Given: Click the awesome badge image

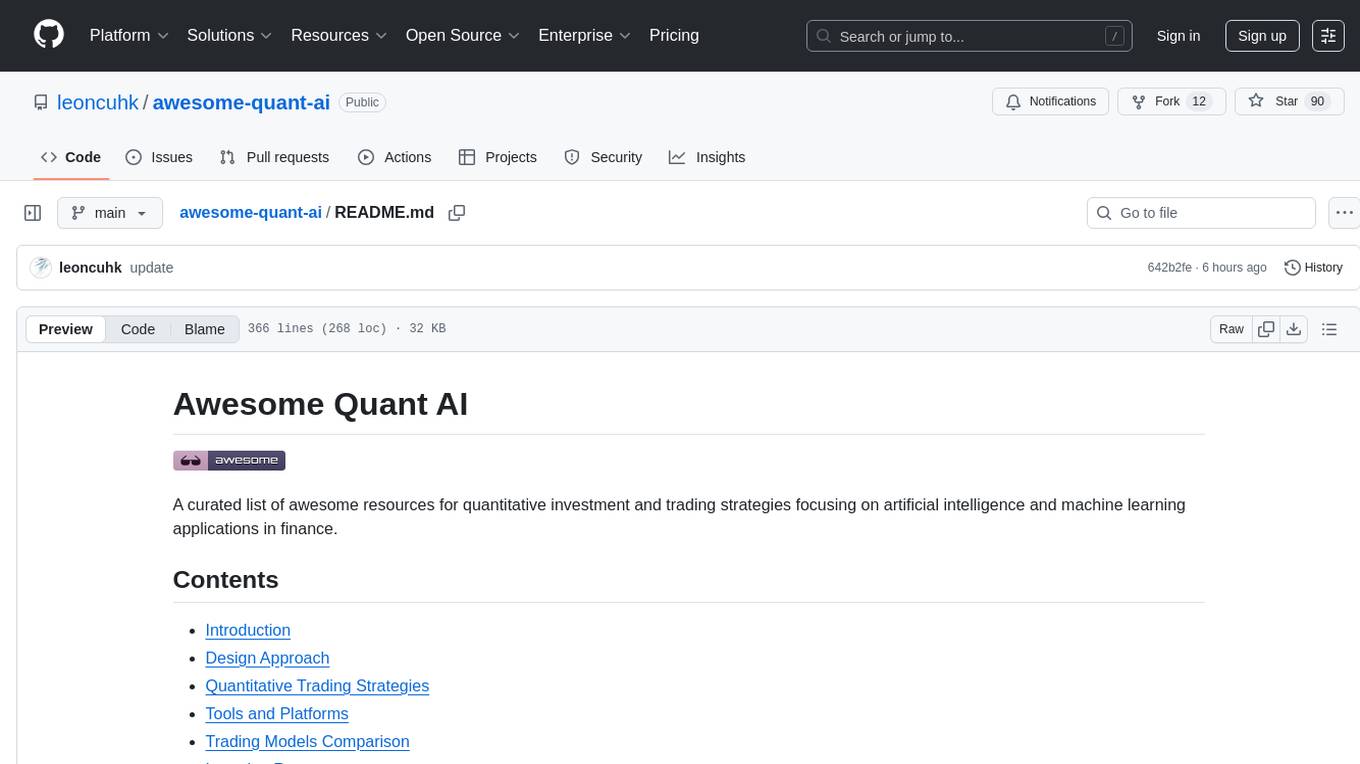Looking at the screenshot, I should coord(229,460).
